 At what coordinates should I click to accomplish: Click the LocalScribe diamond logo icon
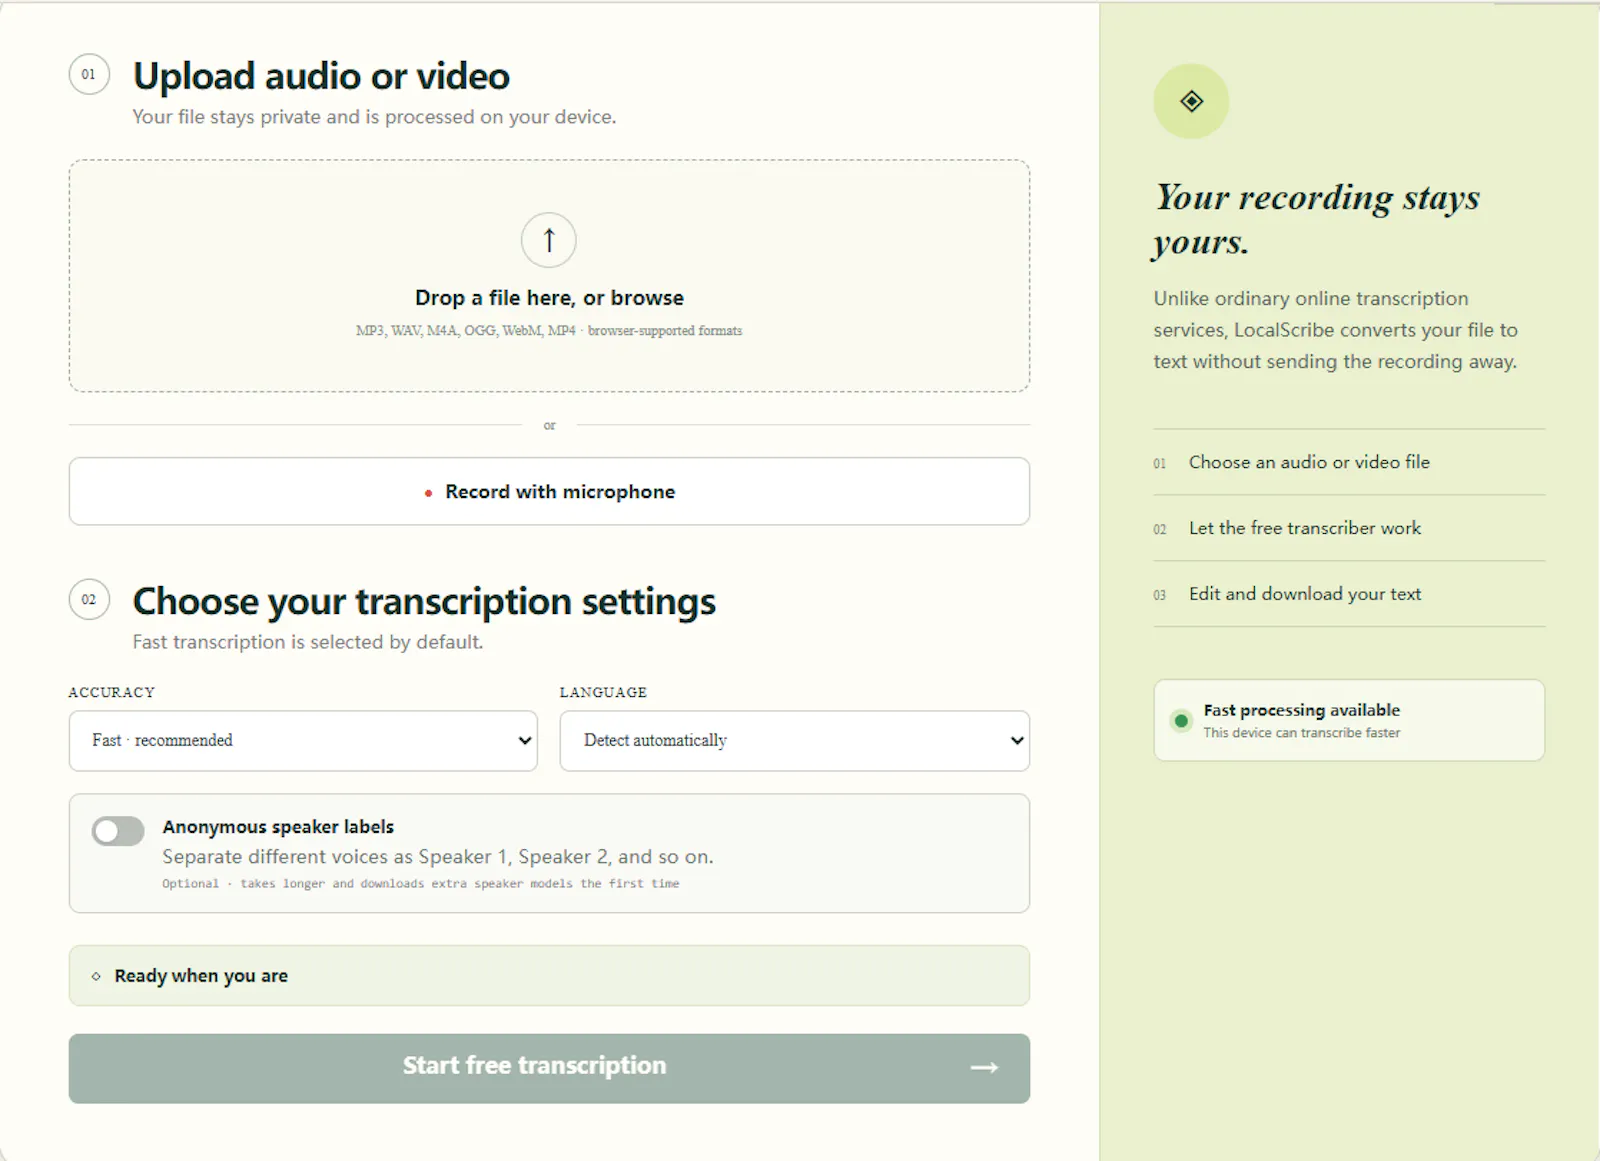click(x=1191, y=101)
